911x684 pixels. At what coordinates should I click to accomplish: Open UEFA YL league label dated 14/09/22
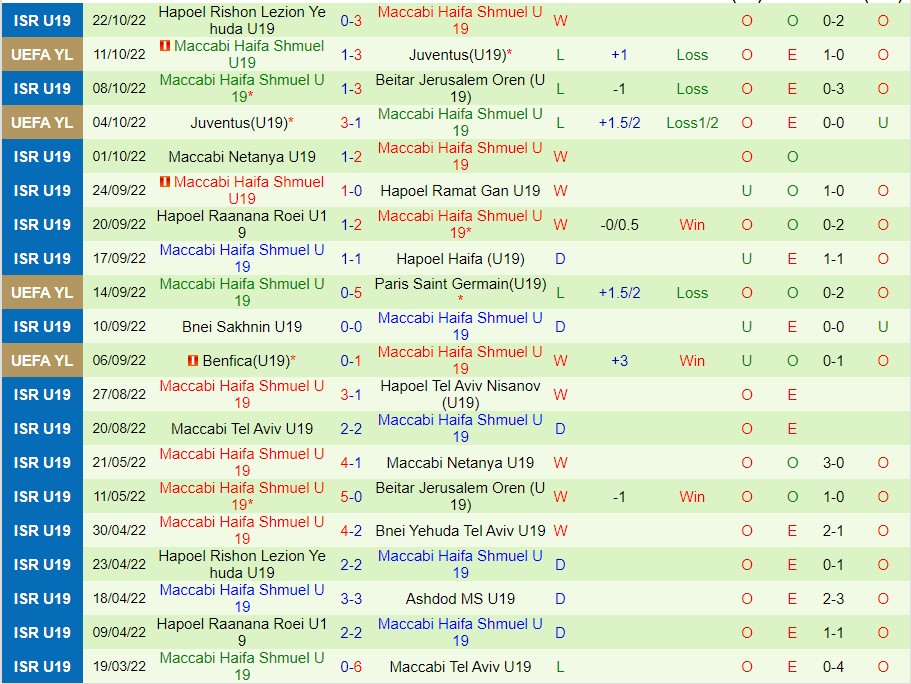[x=42, y=292]
